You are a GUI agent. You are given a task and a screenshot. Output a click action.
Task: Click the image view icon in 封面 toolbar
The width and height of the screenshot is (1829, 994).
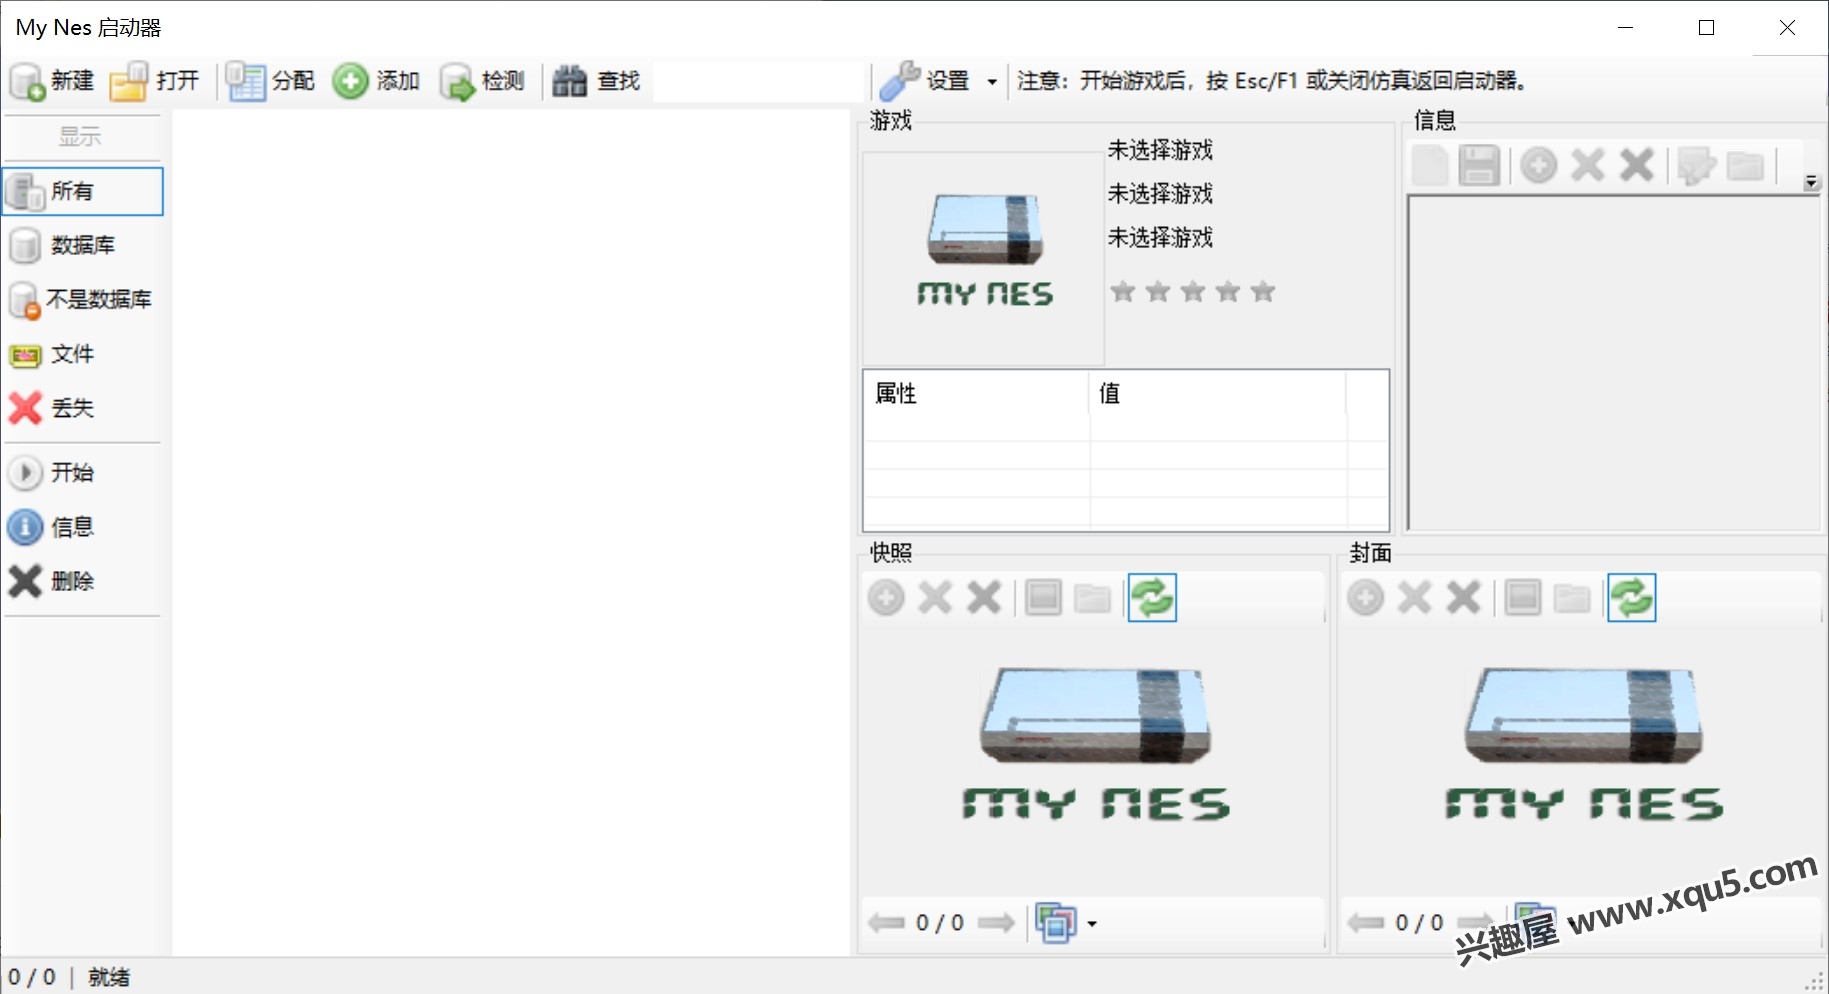[1523, 598]
